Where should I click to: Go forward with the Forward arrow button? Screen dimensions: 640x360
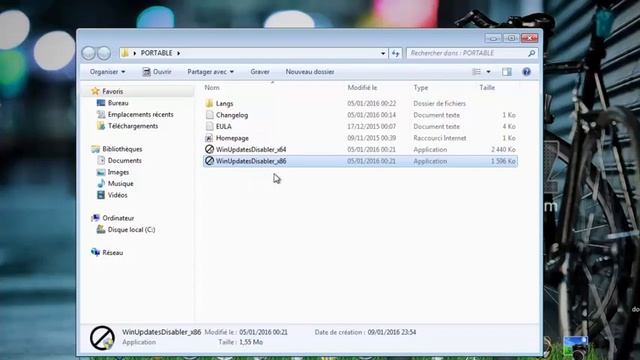[104, 53]
